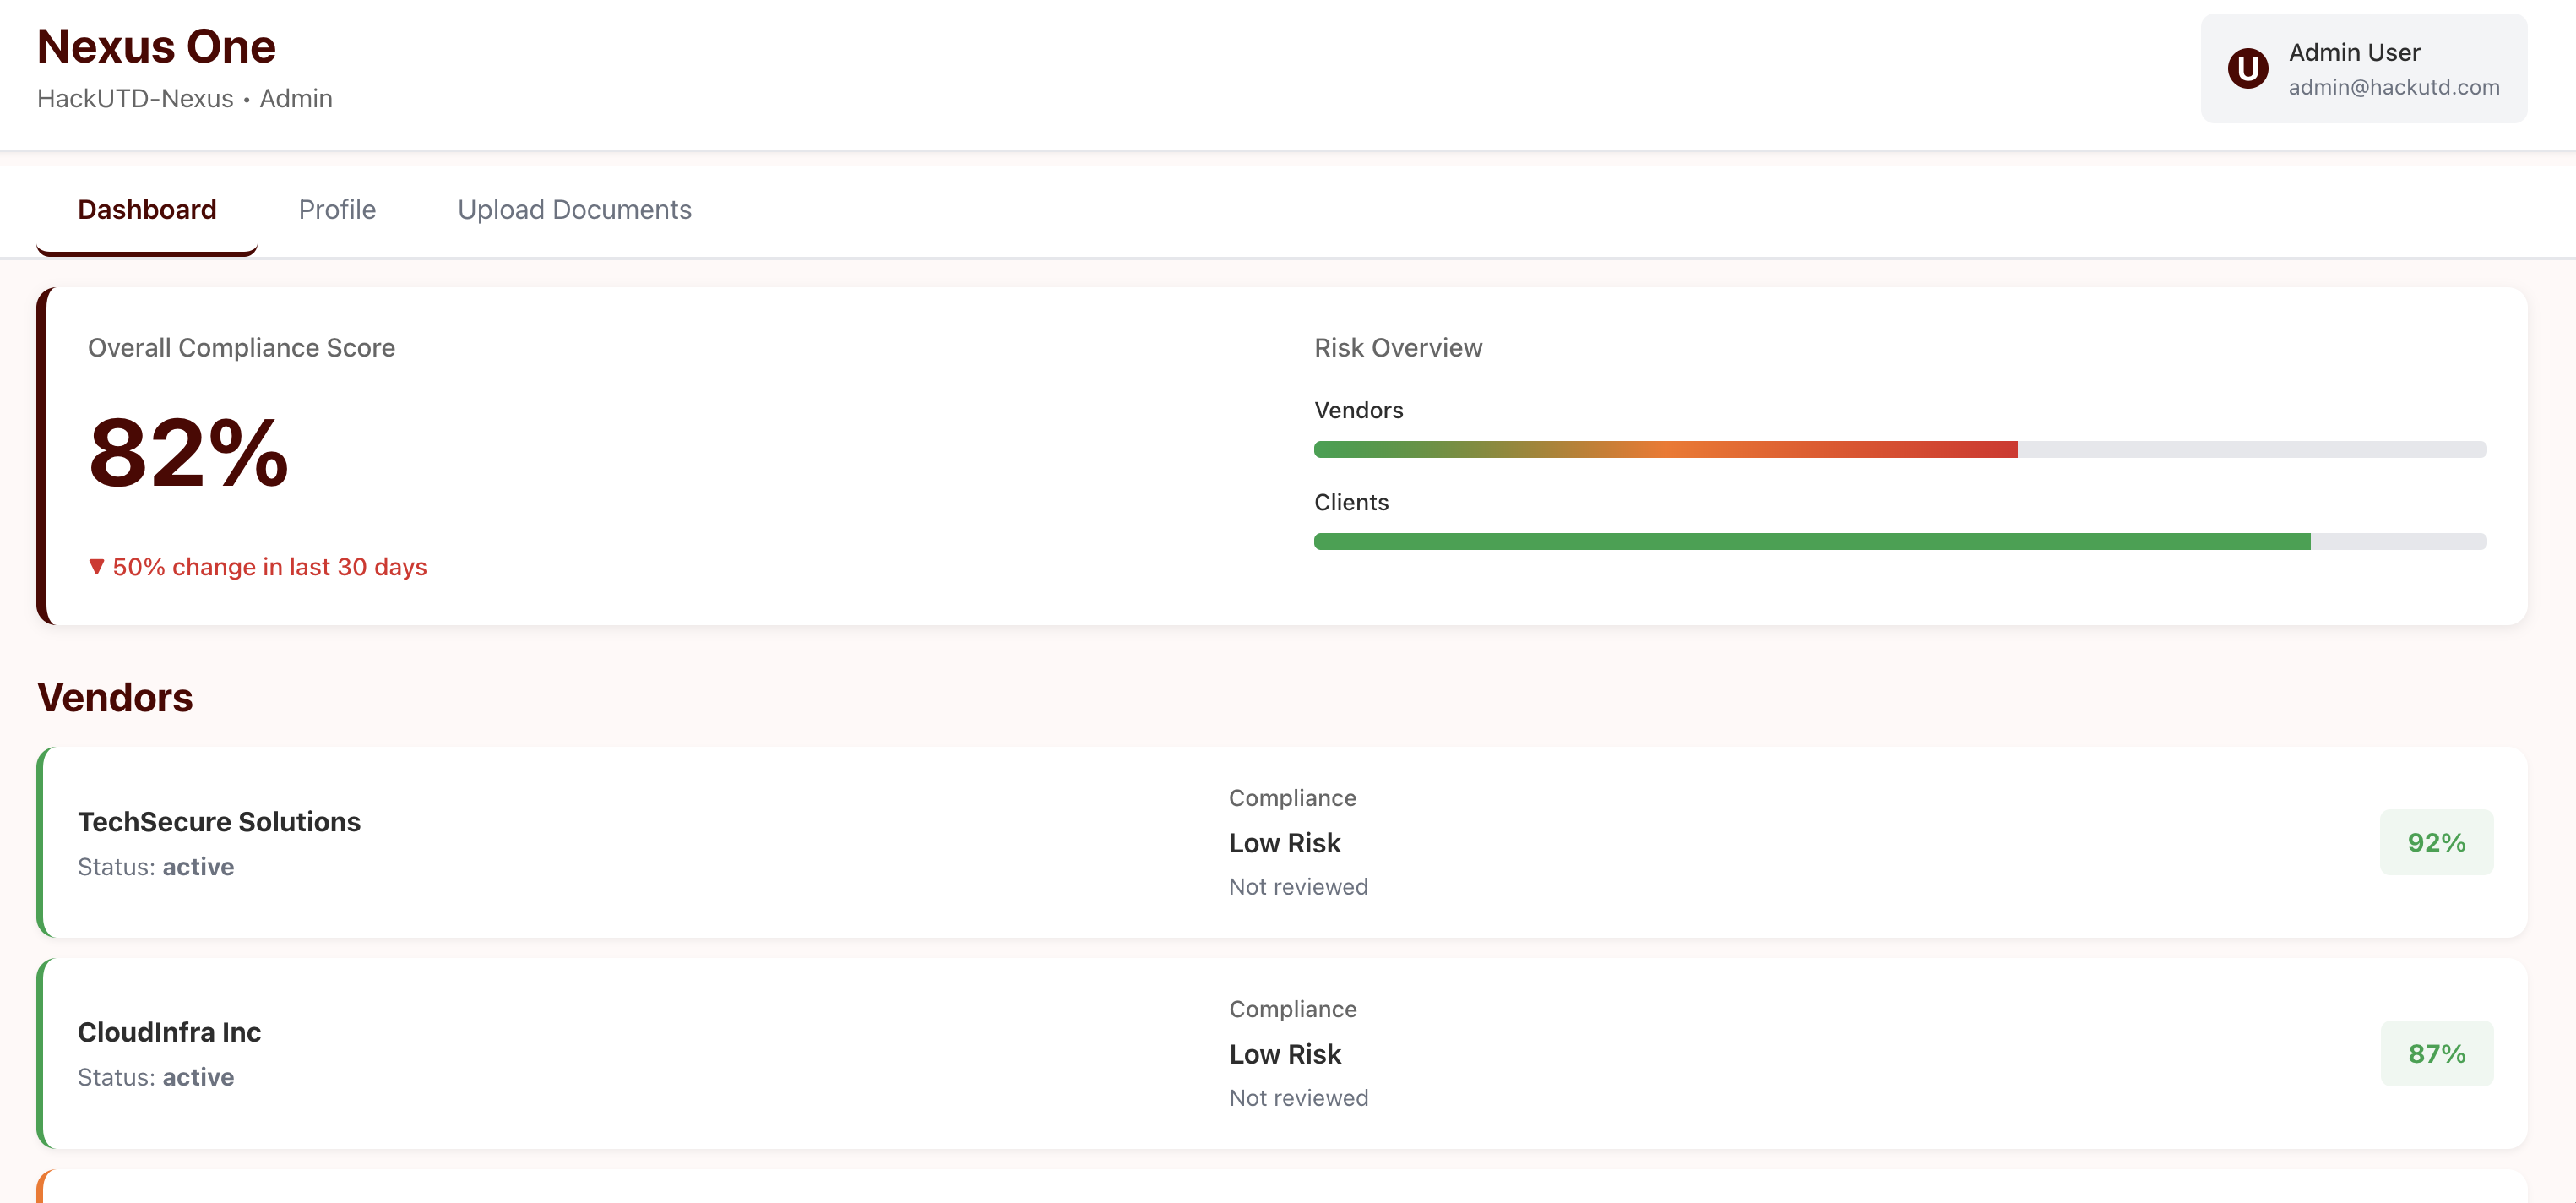Click the 87% compliance badge
Image resolution: width=2576 pixels, height=1203 pixels.
(x=2435, y=1054)
